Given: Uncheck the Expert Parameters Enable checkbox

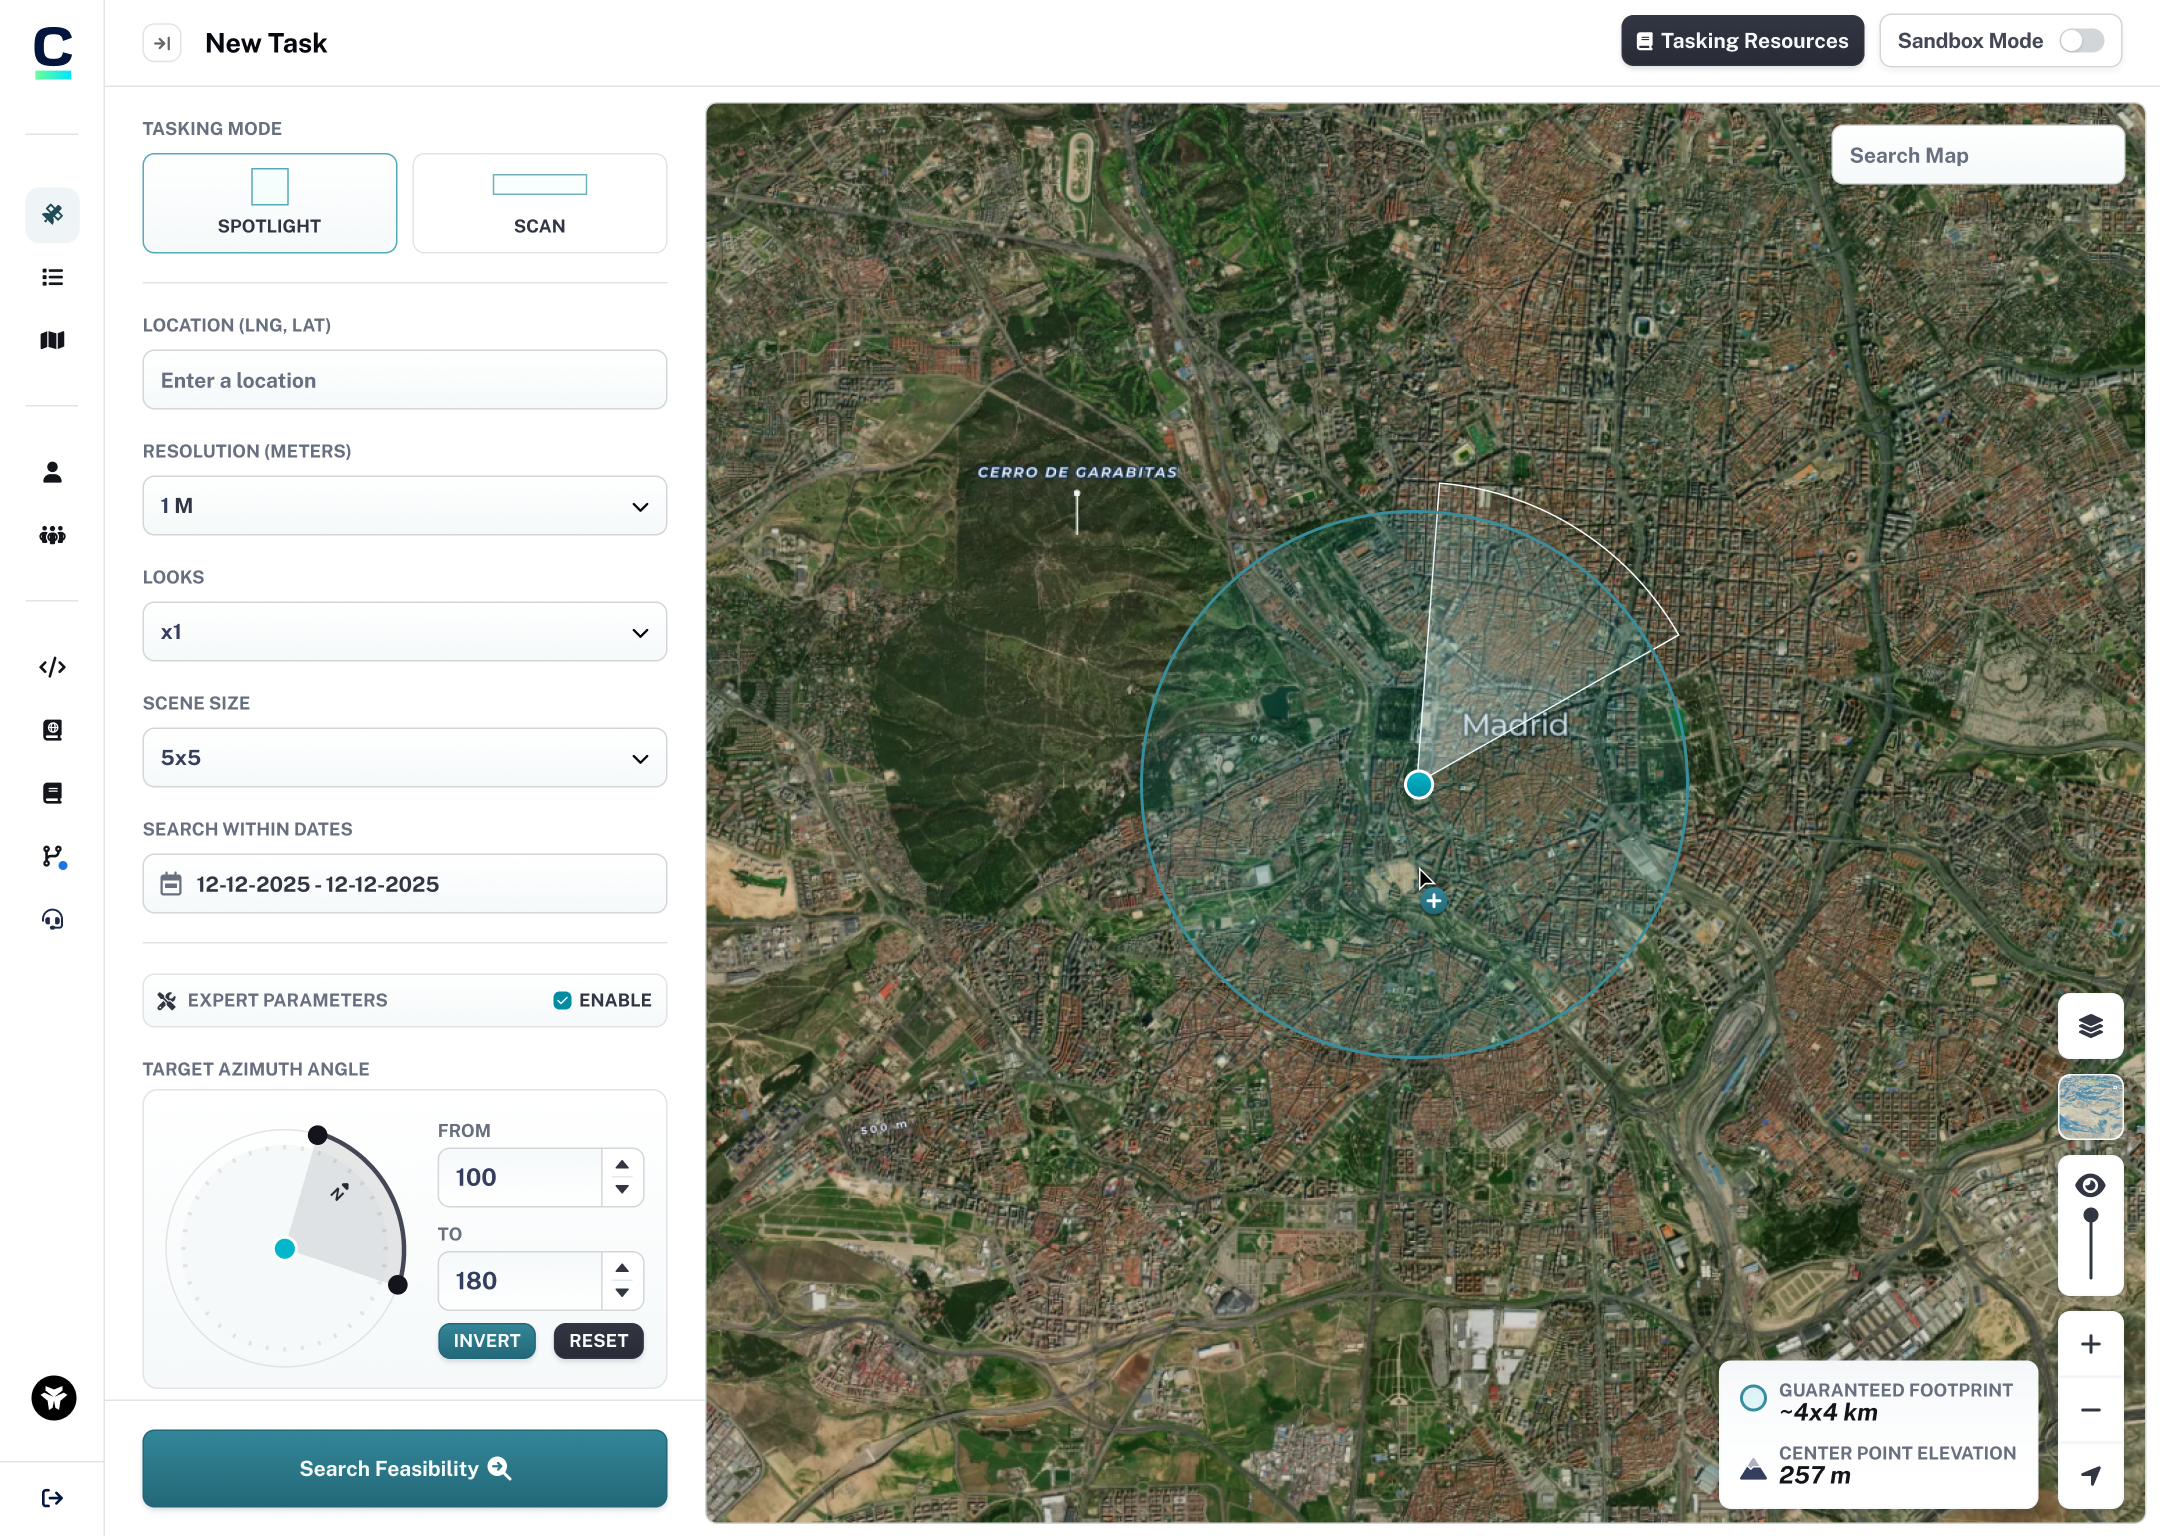Looking at the screenshot, I should (562, 1000).
